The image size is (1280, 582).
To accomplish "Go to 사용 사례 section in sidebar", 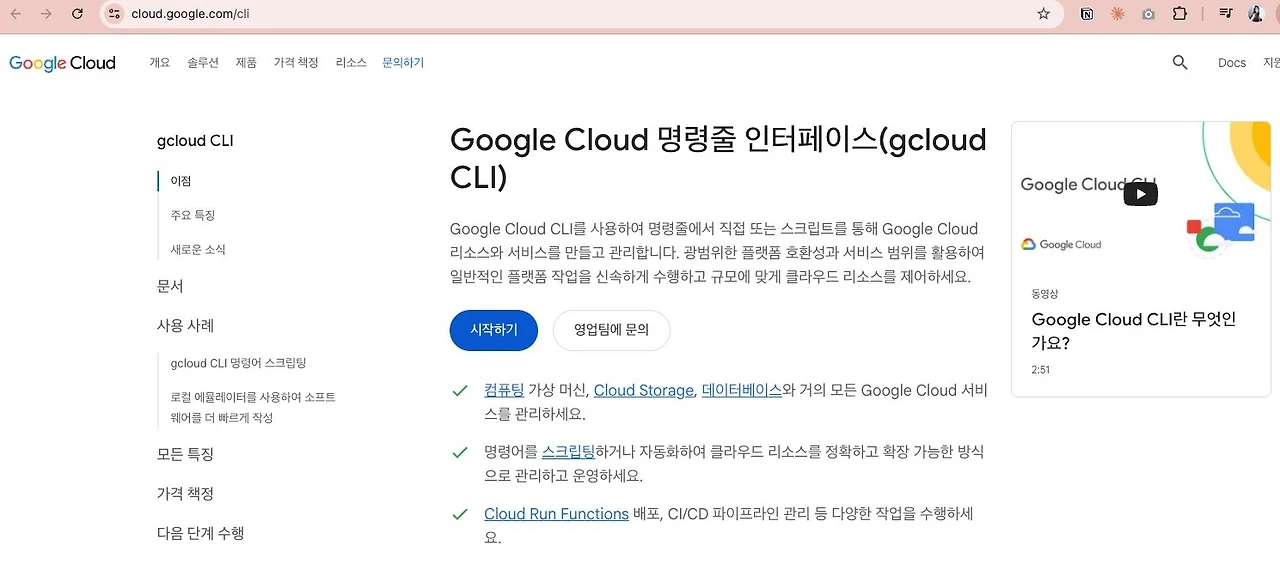I will coord(186,326).
